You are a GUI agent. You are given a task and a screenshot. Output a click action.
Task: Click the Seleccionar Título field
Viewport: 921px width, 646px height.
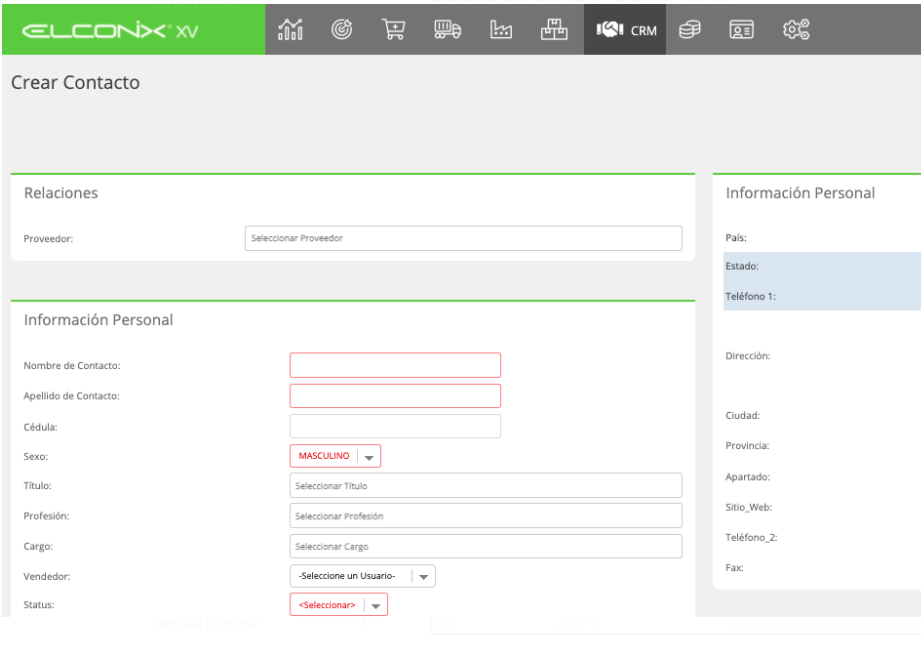[x=486, y=486]
